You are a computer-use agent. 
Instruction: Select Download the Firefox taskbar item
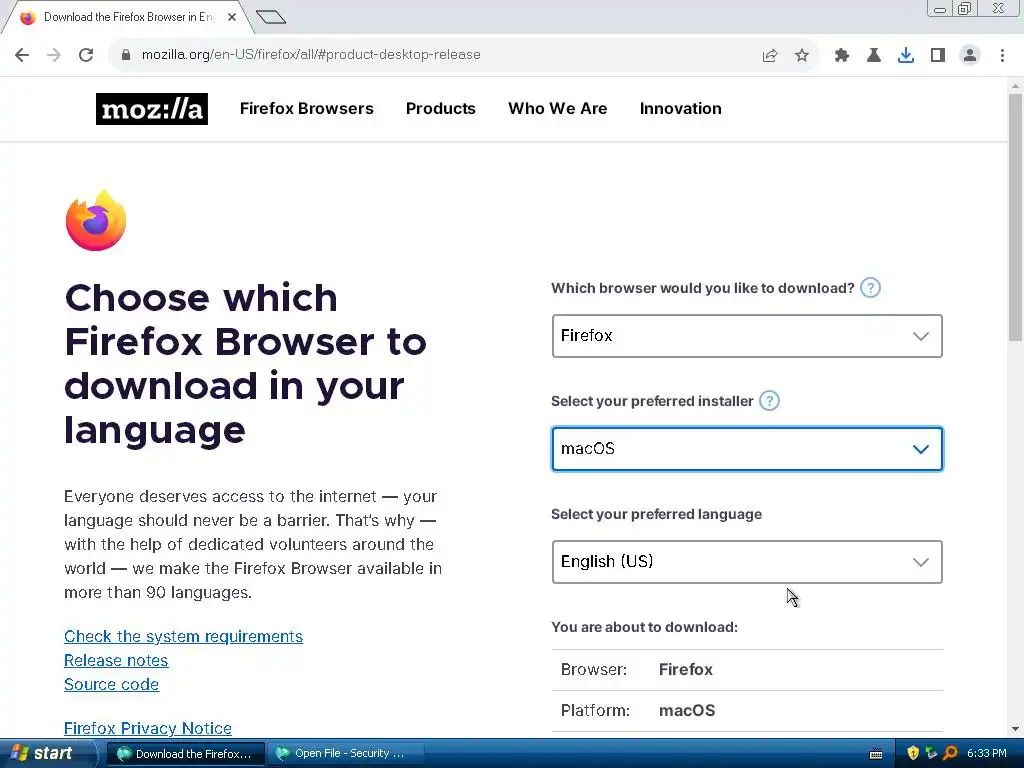click(x=185, y=754)
